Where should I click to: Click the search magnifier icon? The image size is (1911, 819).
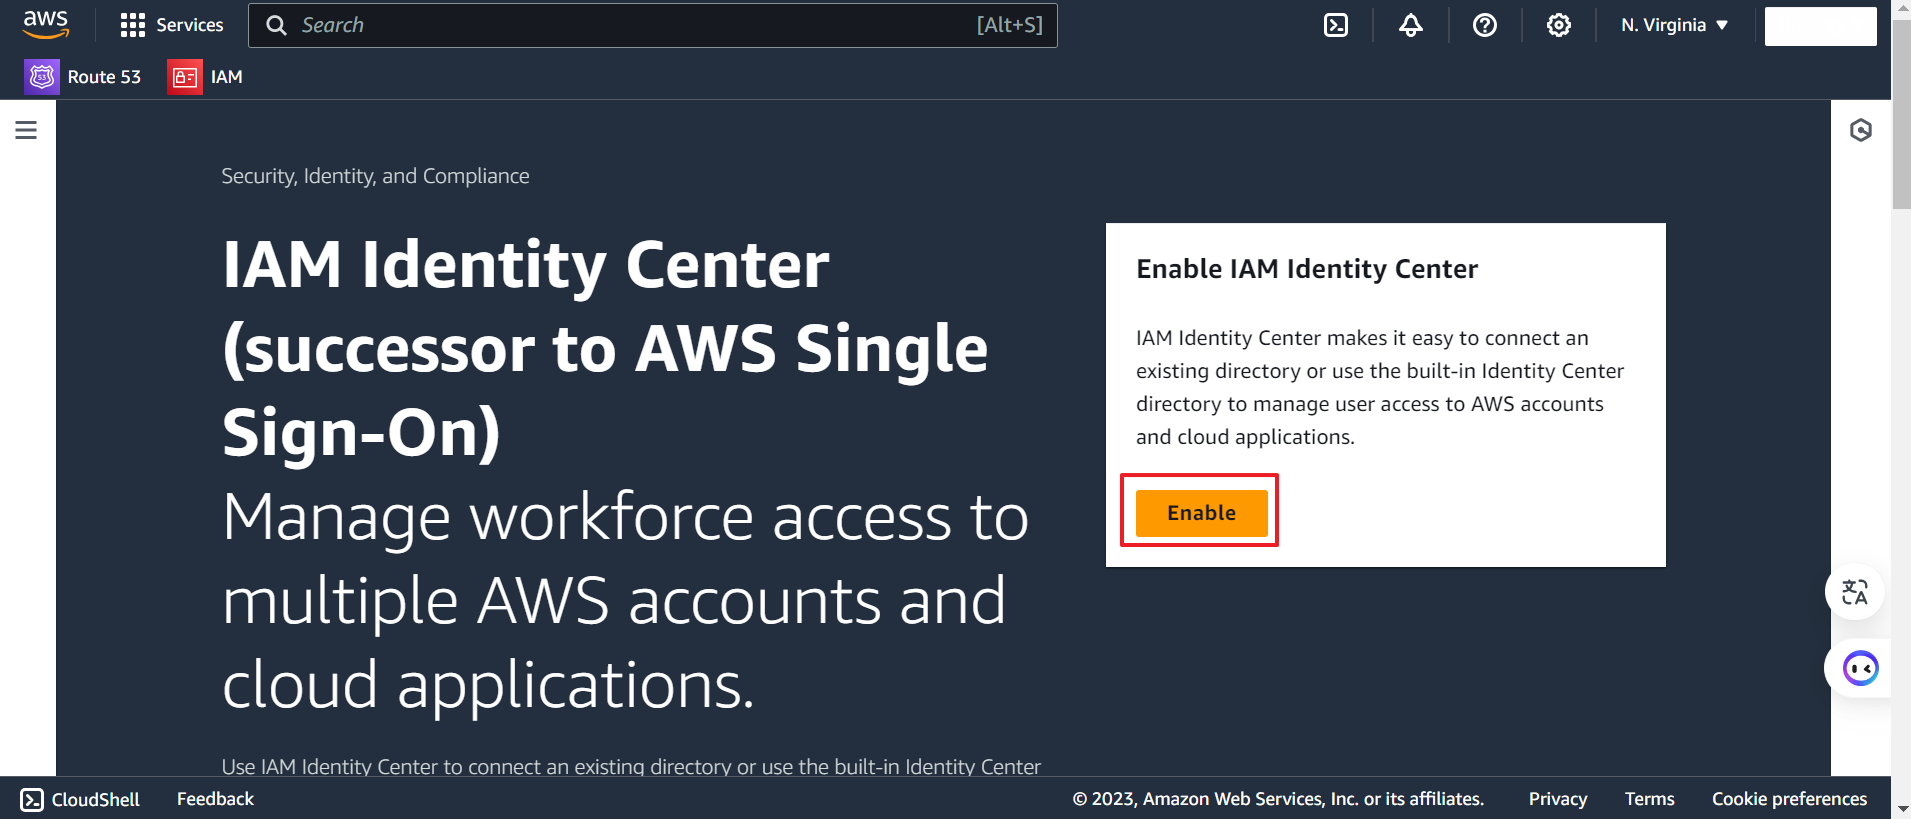(277, 25)
